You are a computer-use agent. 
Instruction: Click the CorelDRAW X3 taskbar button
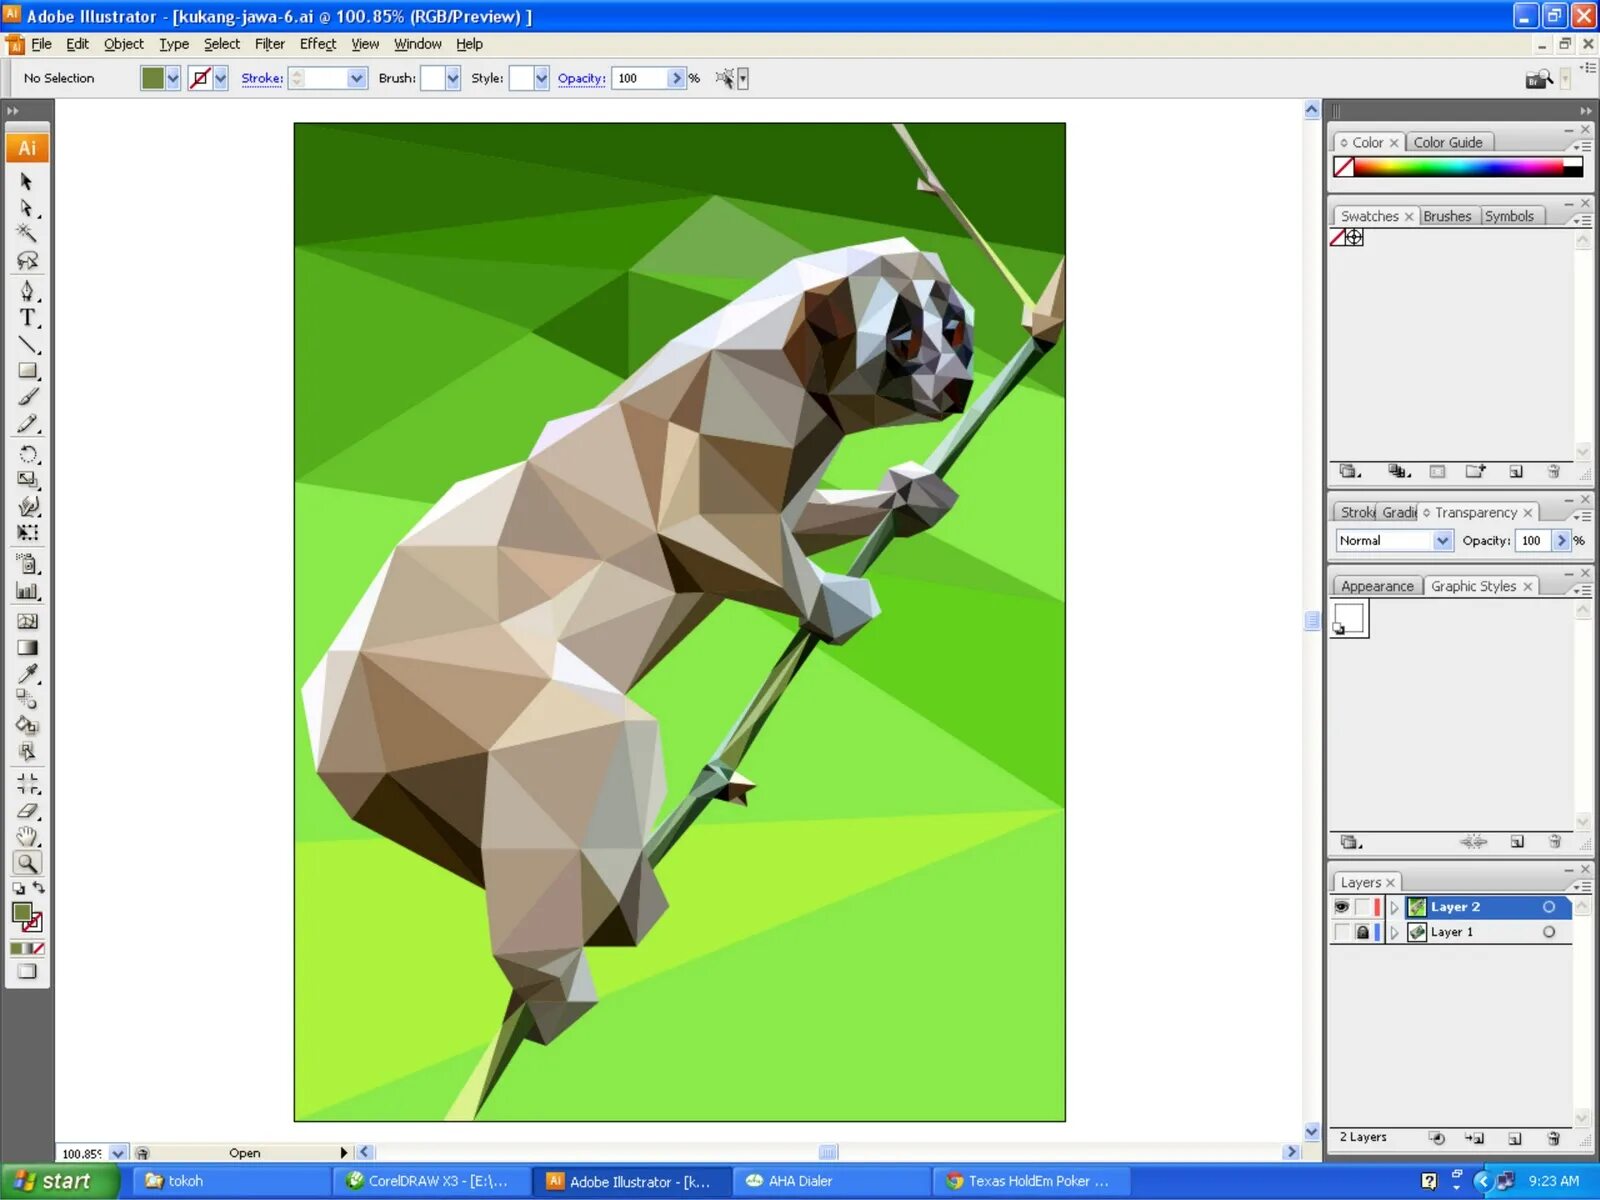pyautogui.click(x=430, y=1181)
